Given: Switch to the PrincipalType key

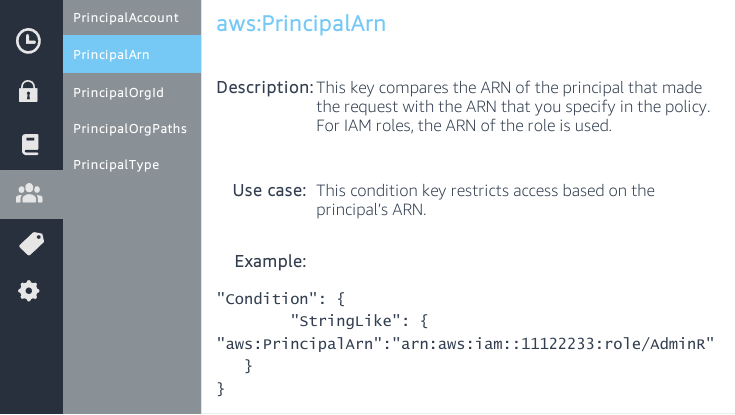Looking at the screenshot, I should [116, 165].
